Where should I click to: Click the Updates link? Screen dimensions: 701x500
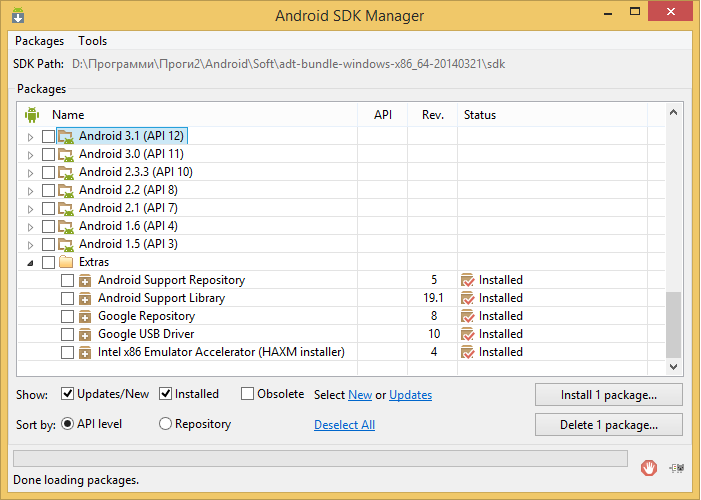(x=410, y=395)
